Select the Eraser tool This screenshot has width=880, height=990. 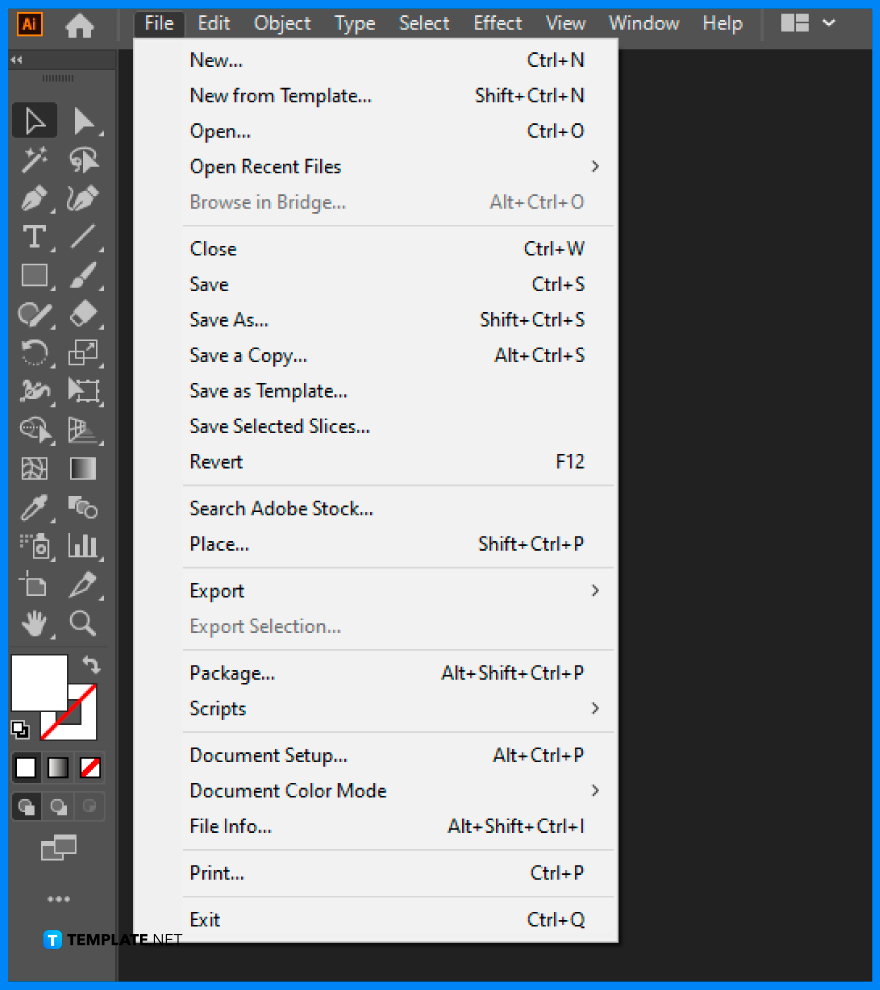(84, 314)
